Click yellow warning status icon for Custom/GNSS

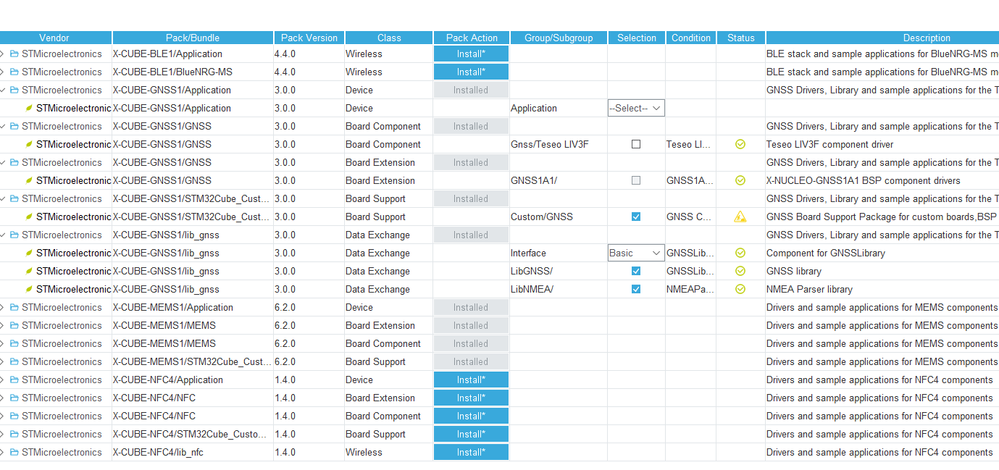click(x=740, y=217)
